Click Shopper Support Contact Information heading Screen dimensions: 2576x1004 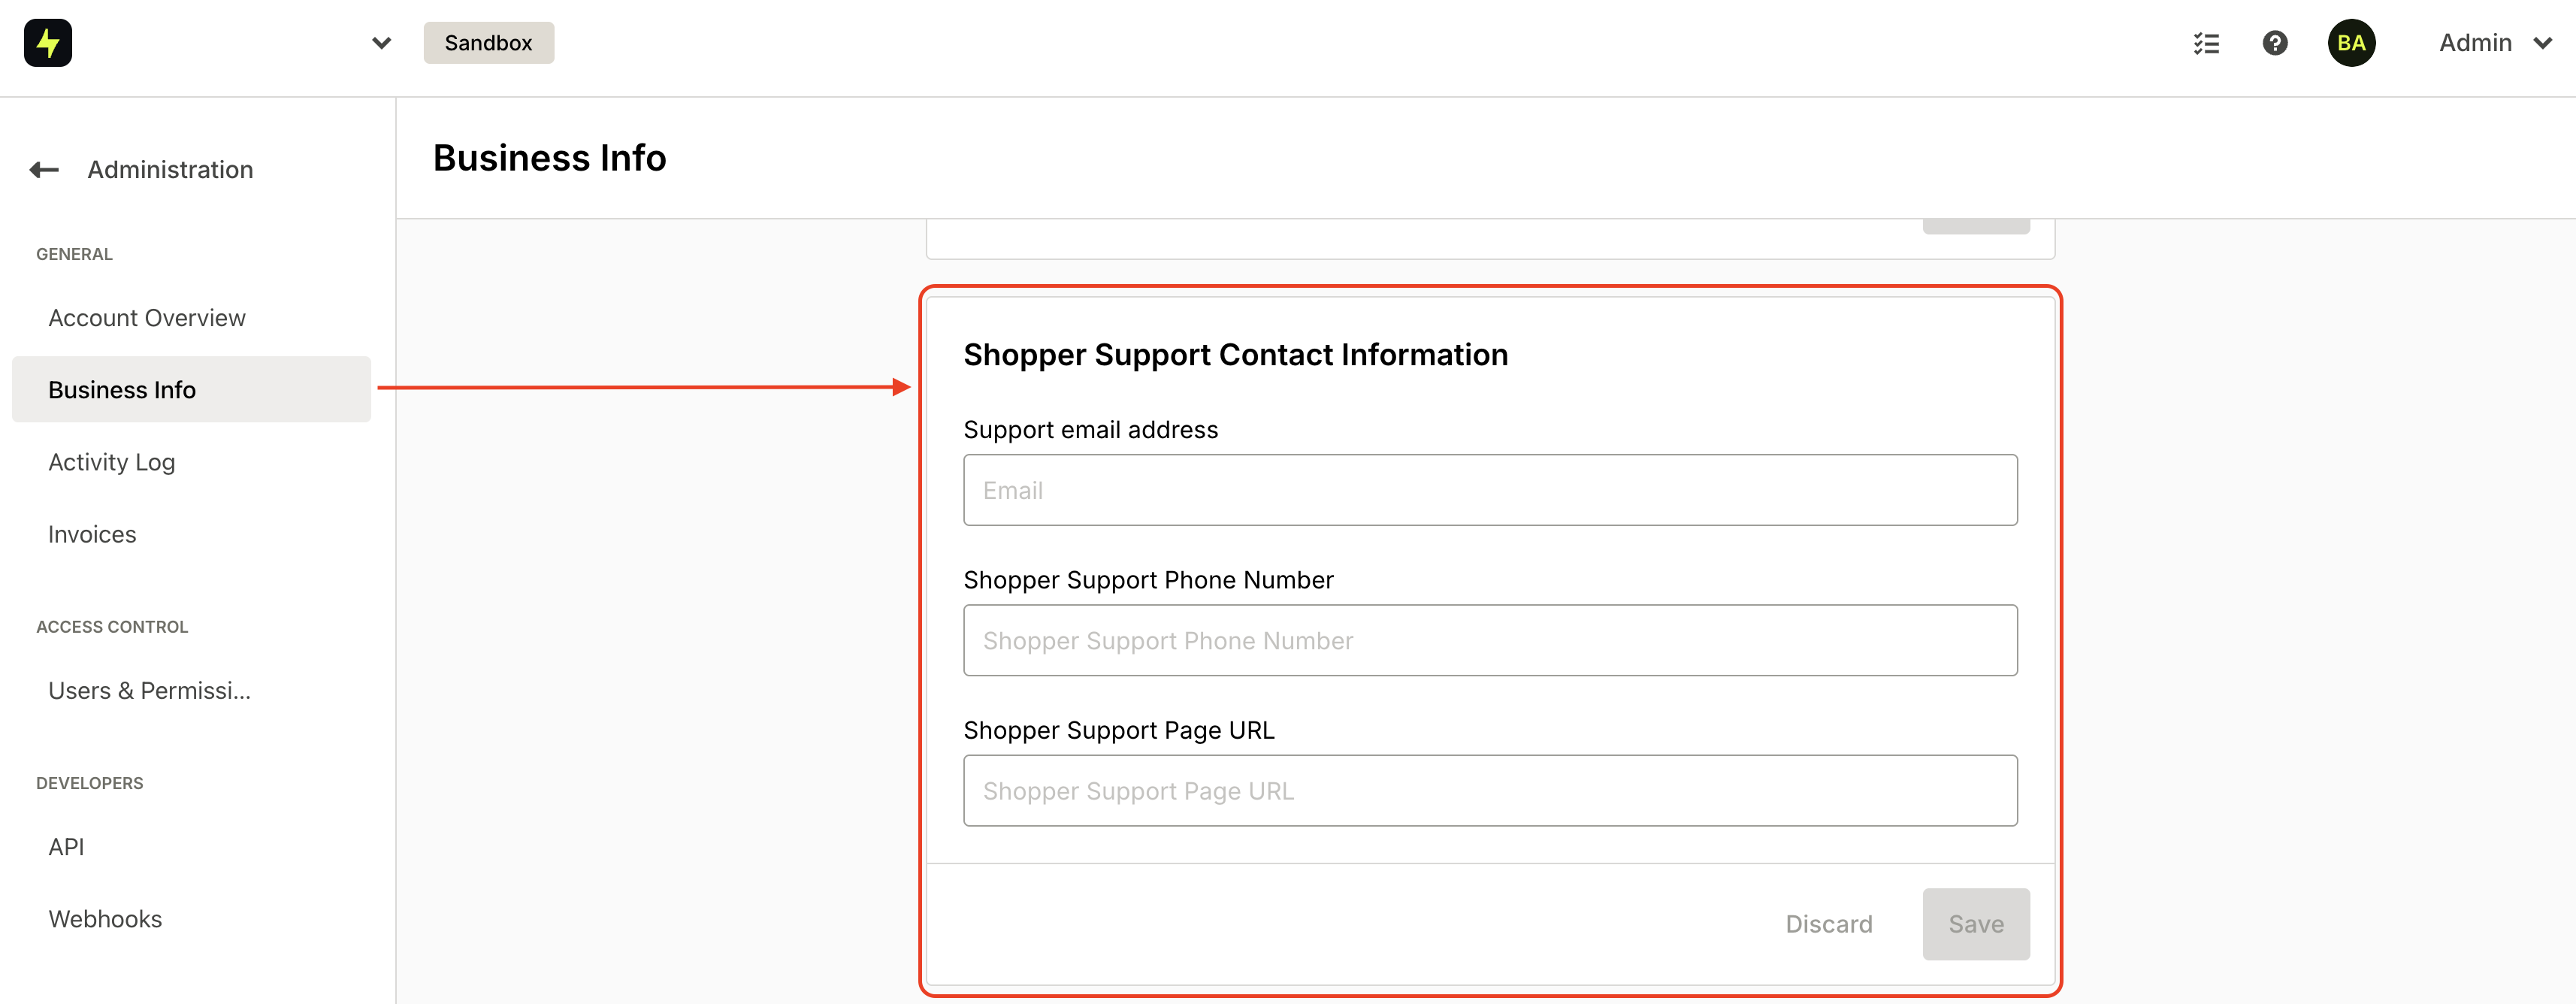1235,355
